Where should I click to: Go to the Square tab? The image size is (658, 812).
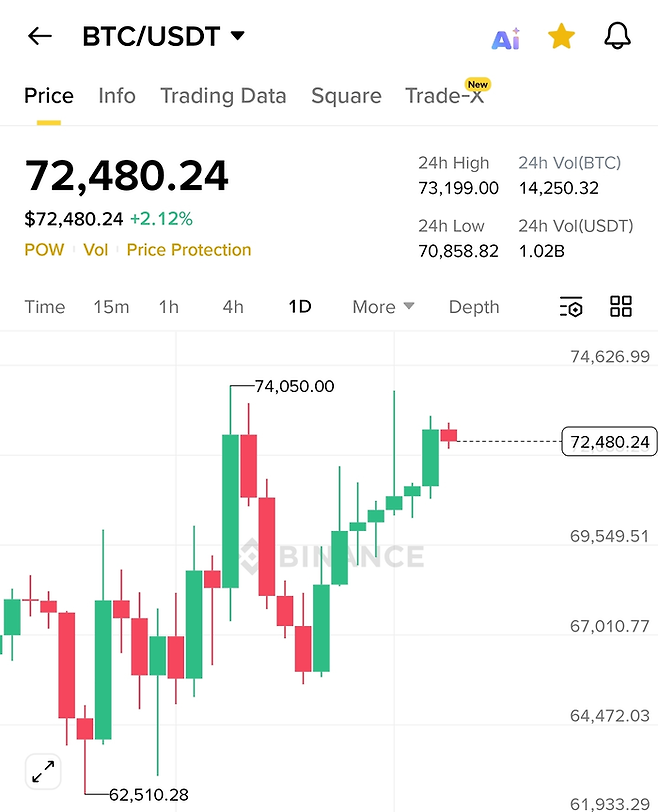click(x=346, y=96)
